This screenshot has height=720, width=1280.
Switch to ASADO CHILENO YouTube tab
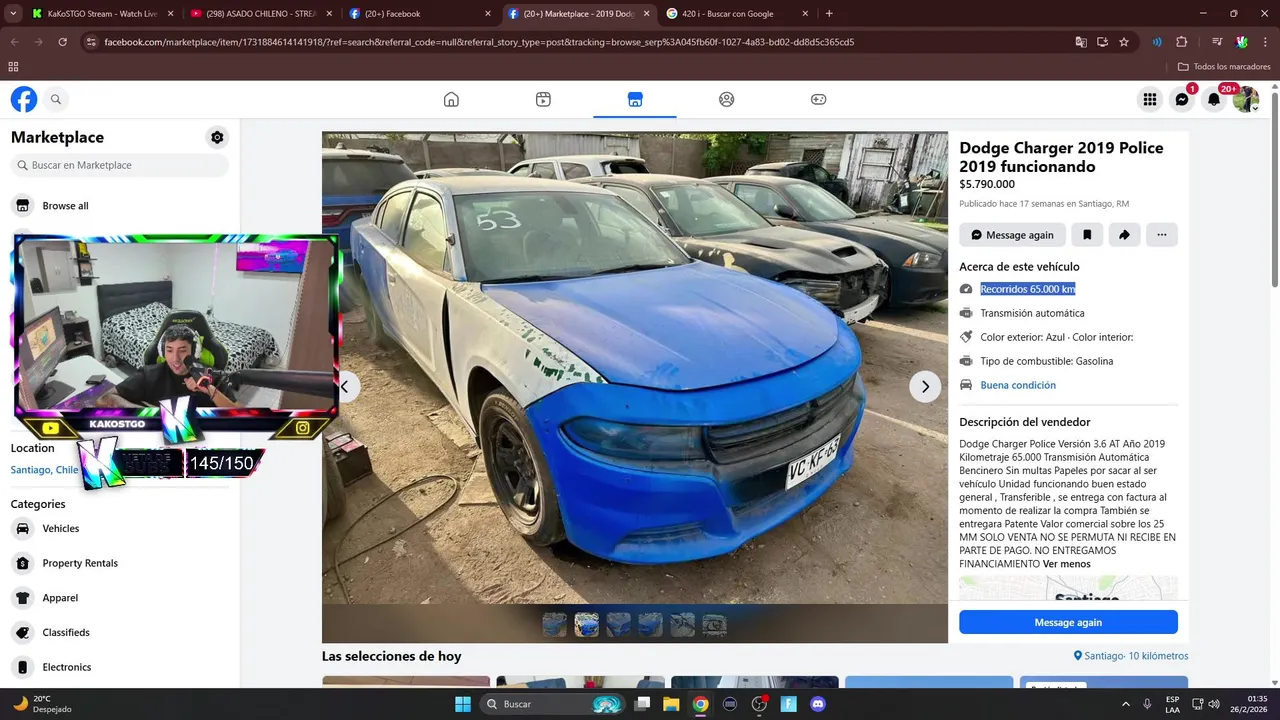pos(262,14)
